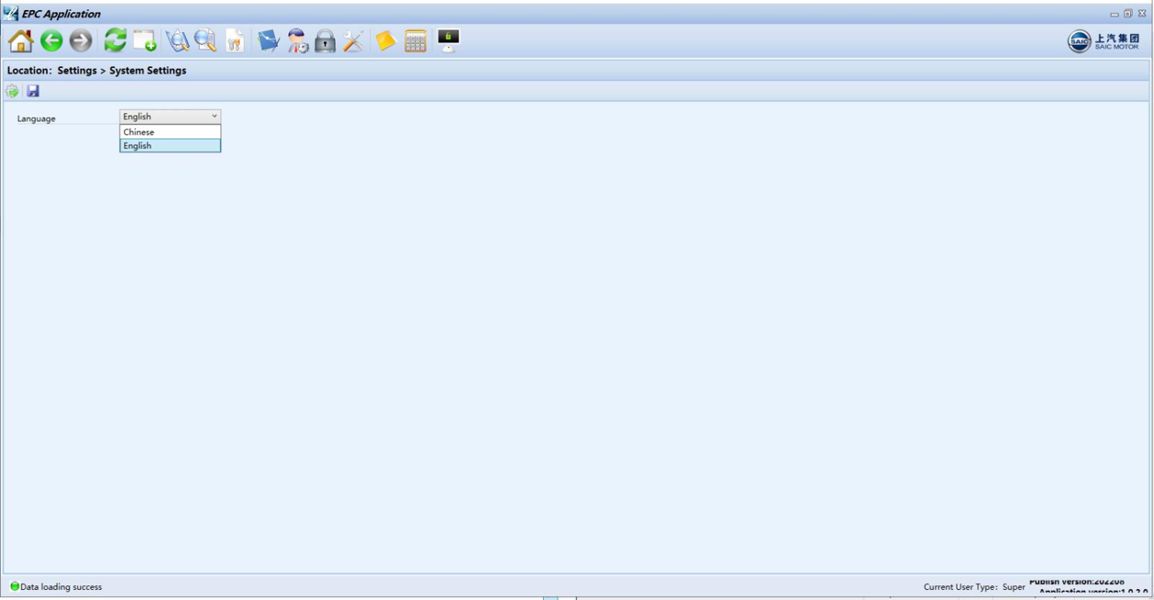Screen dimensions: 1154x600
Task: Open the user settings person icon
Action: [297, 41]
